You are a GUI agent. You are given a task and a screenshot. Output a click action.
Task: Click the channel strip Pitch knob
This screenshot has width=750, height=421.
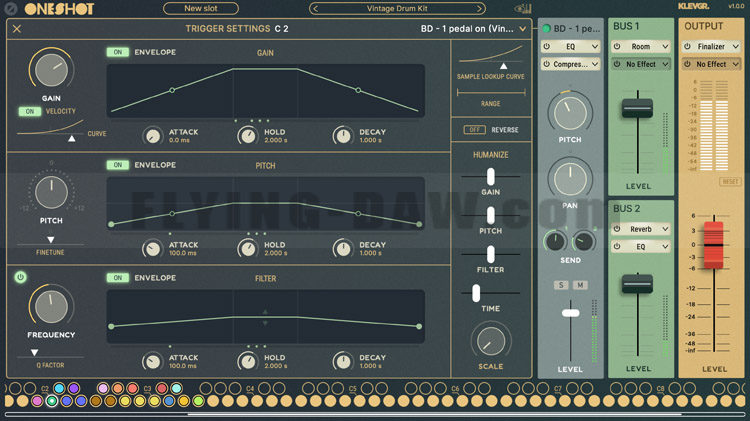[570, 113]
